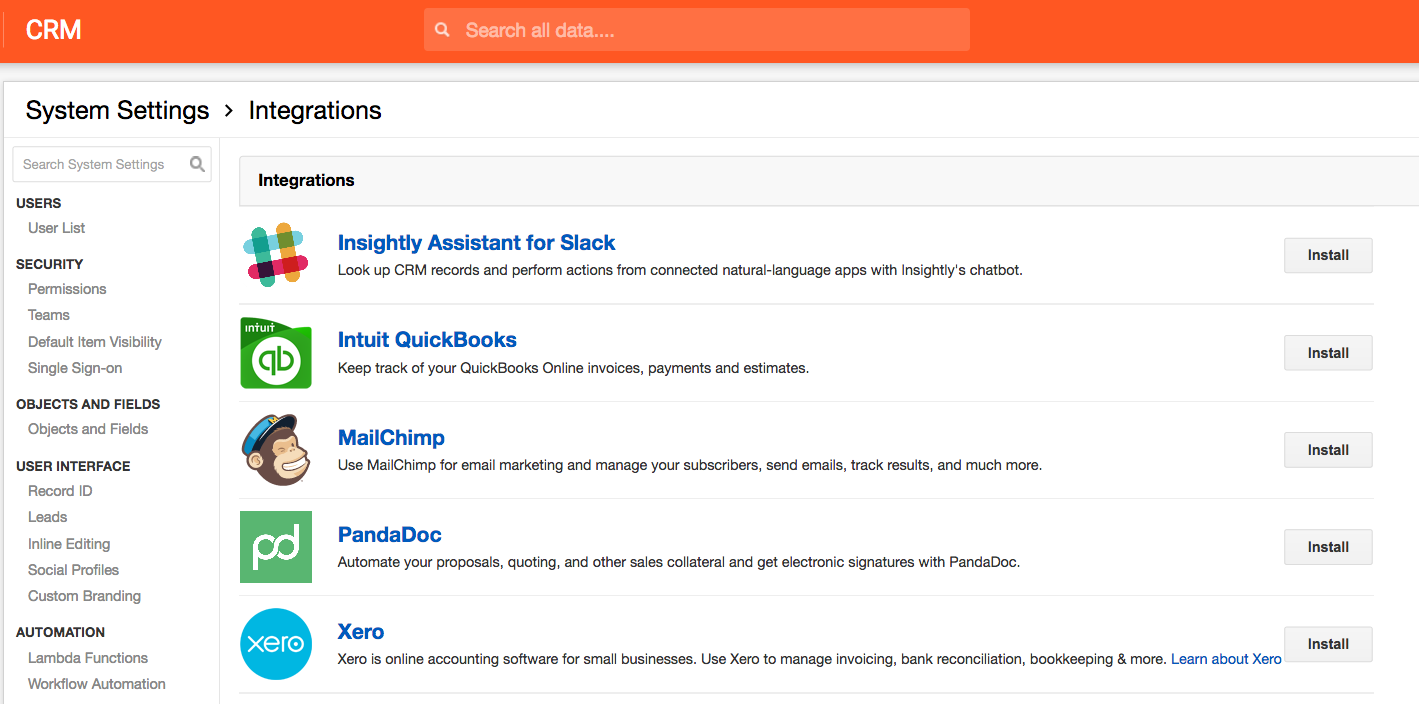
Task: Install the MailChimp integration
Action: coord(1328,450)
